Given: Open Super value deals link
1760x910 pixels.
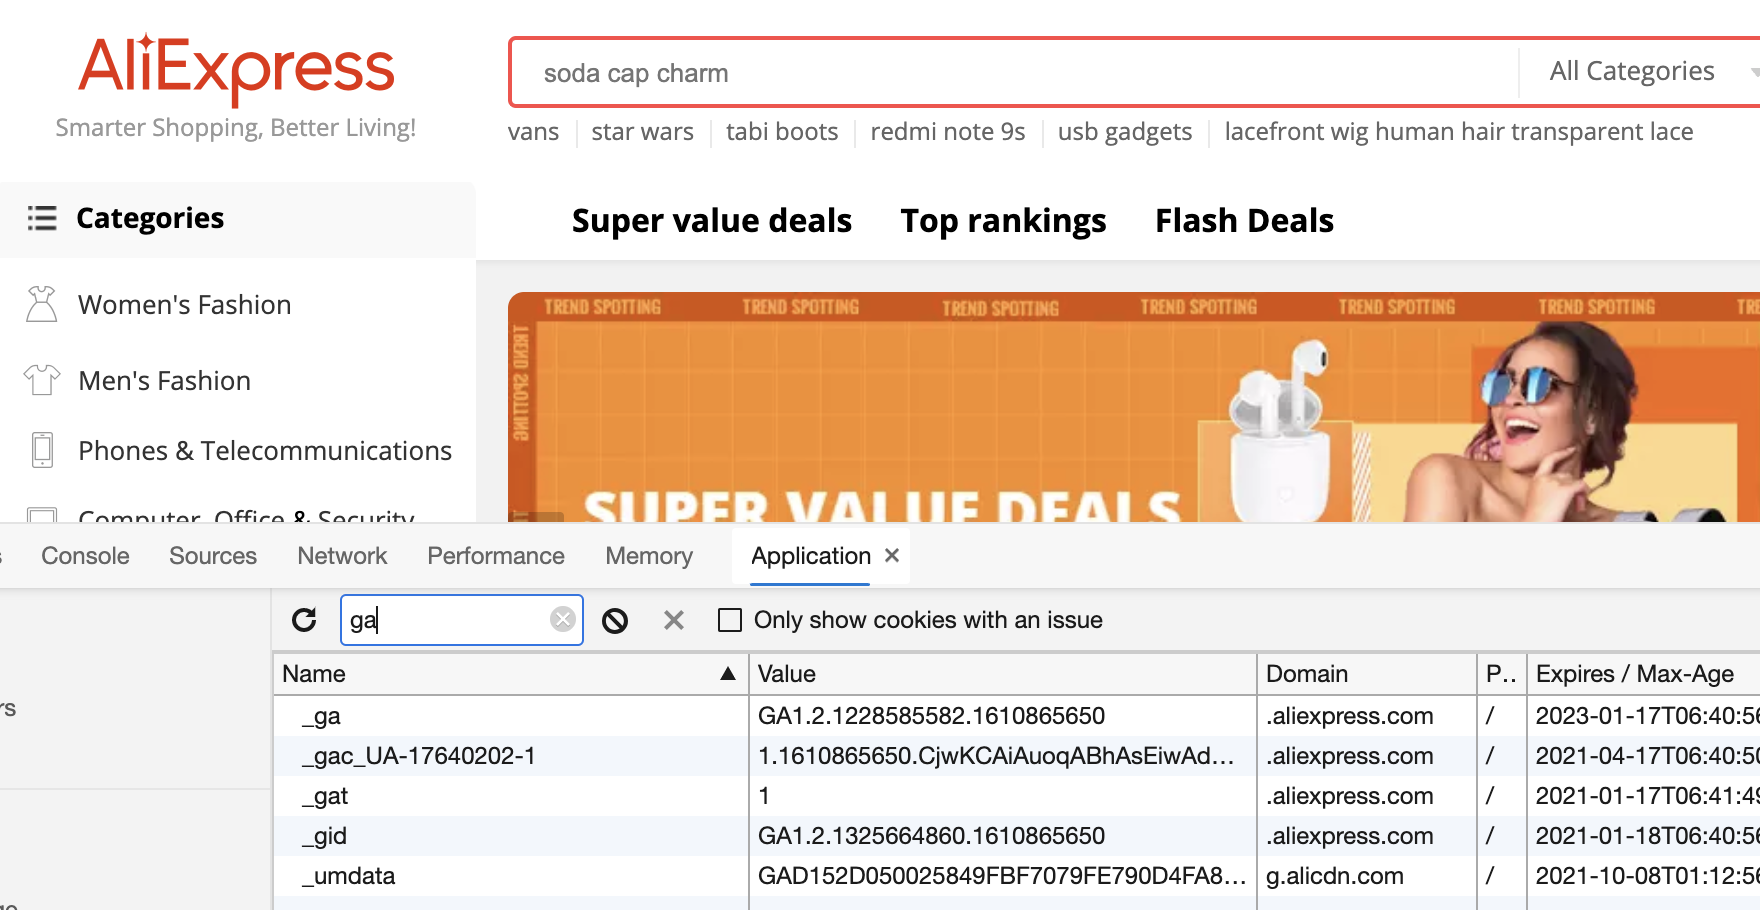Looking at the screenshot, I should coord(712,220).
